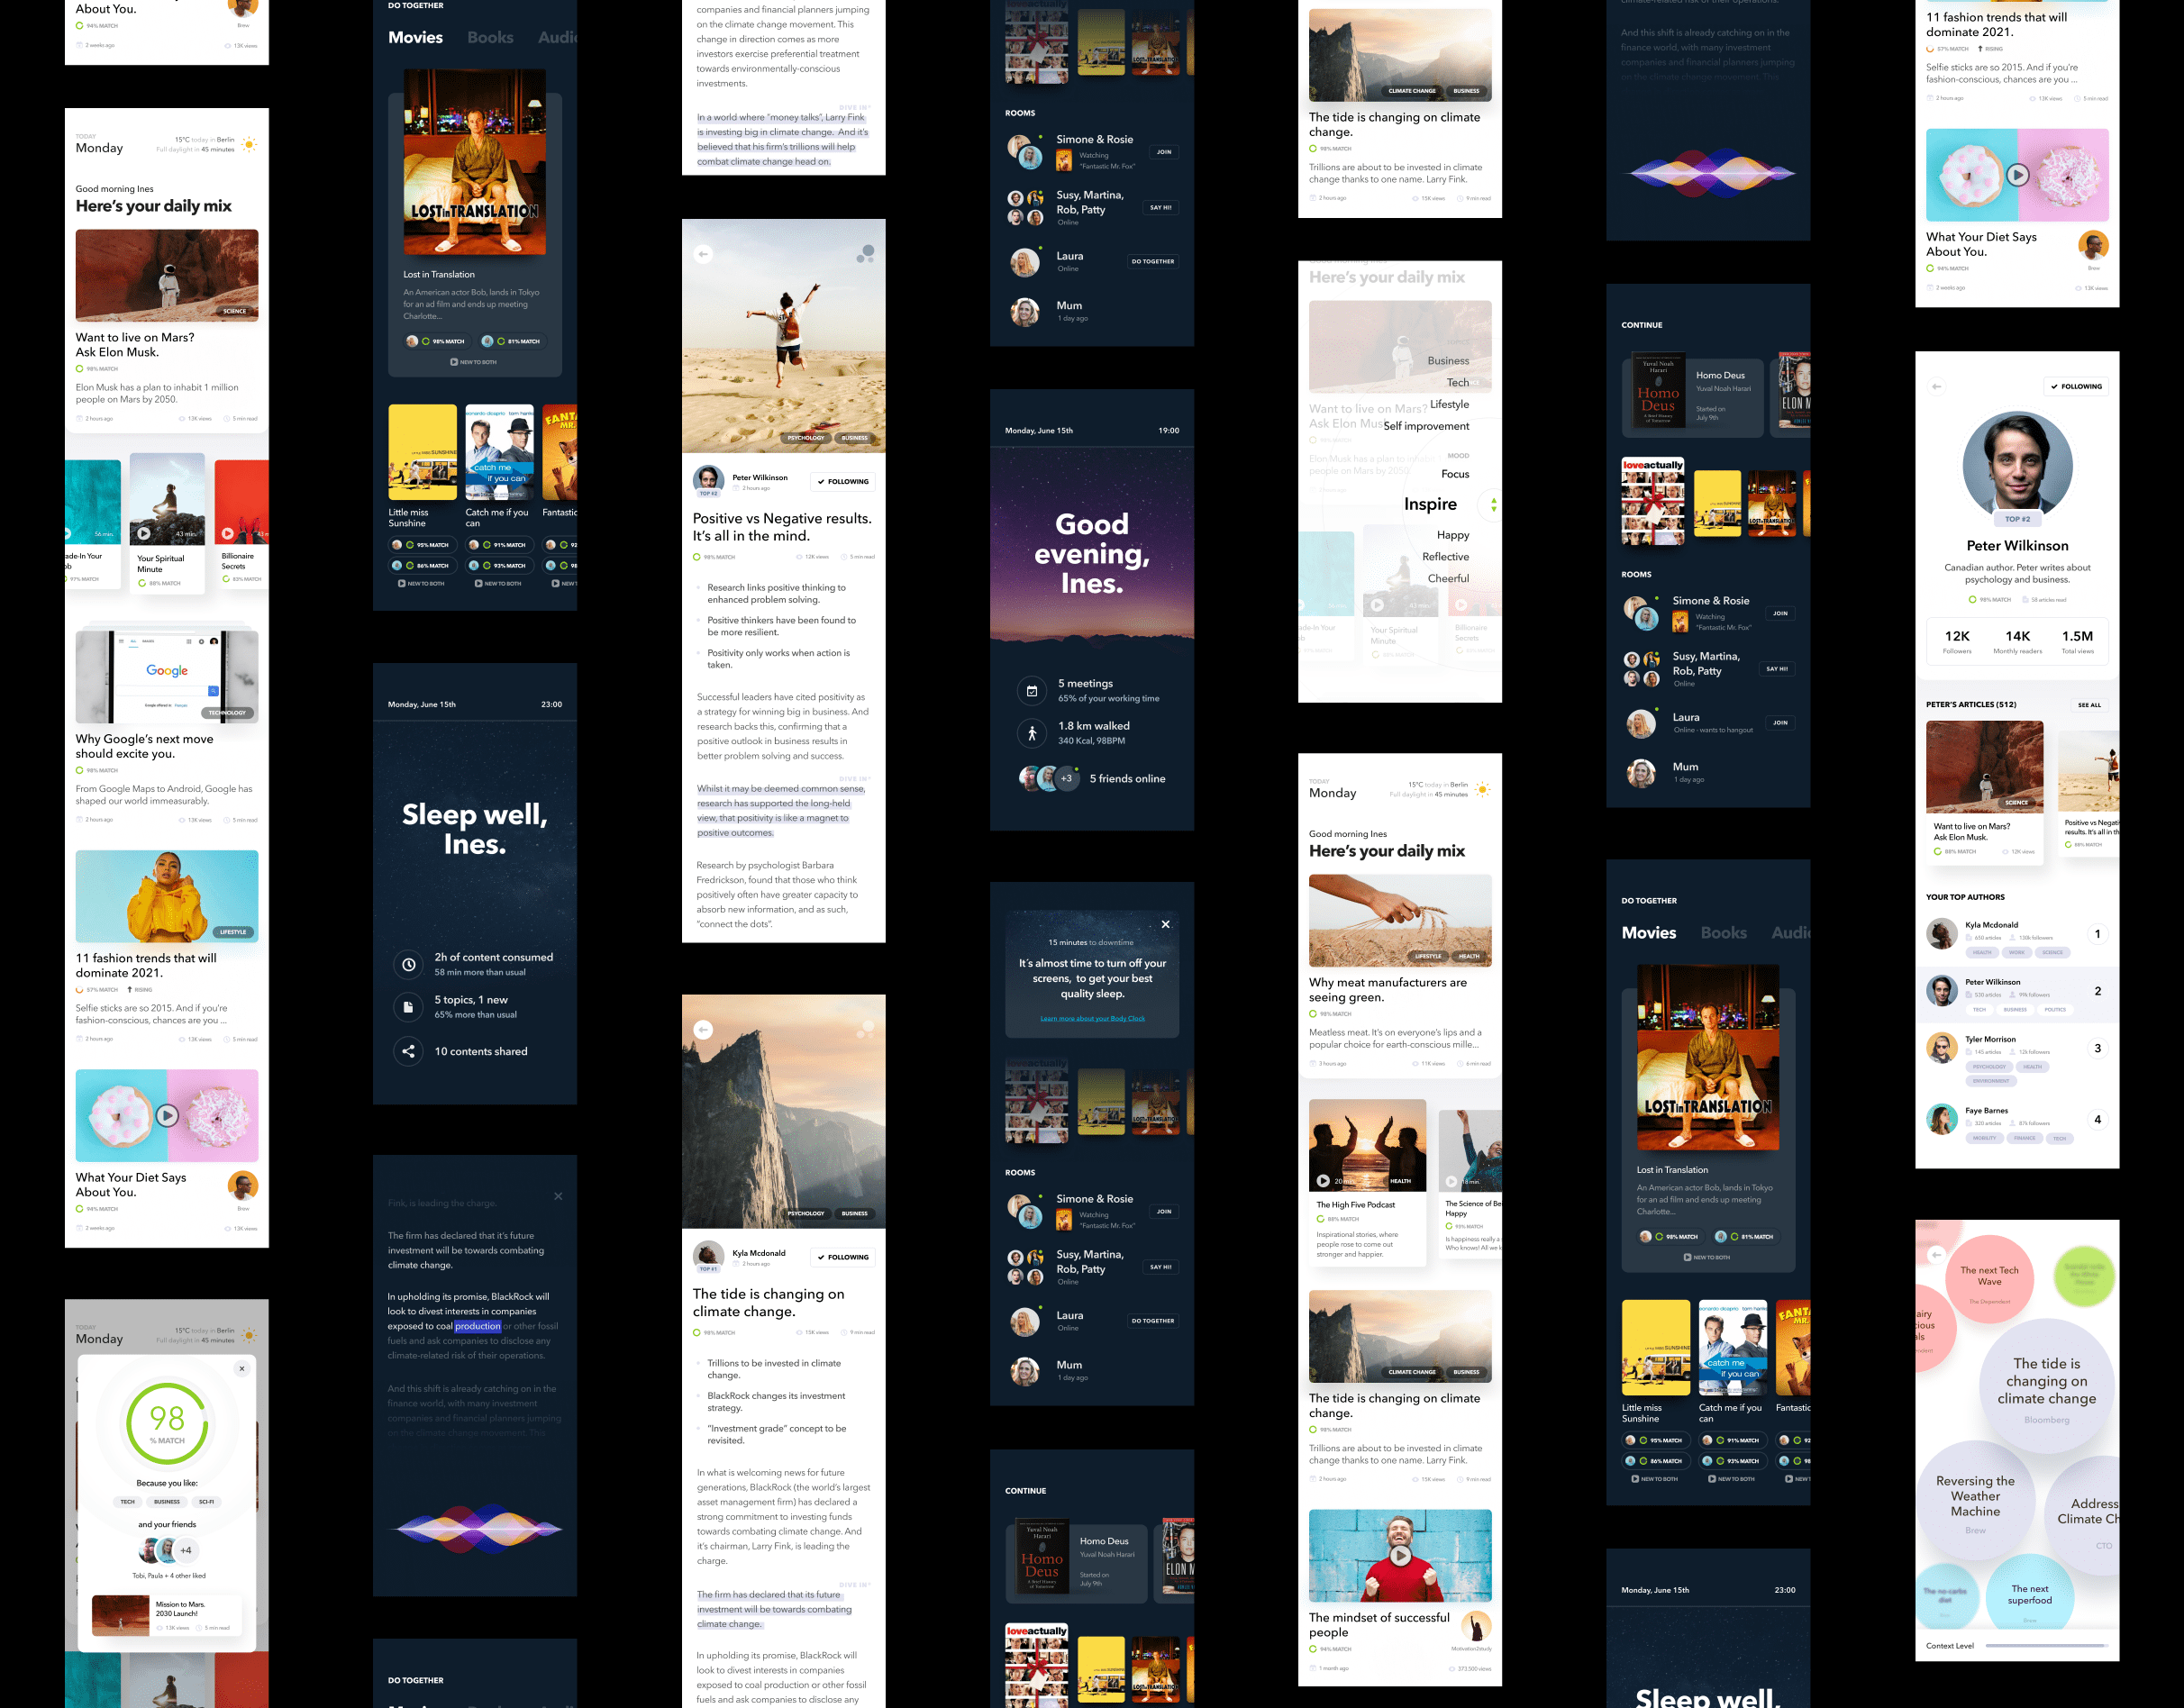Select 'Focus' in the mood picker
The width and height of the screenshot is (2184, 1708).
[x=1455, y=474]
